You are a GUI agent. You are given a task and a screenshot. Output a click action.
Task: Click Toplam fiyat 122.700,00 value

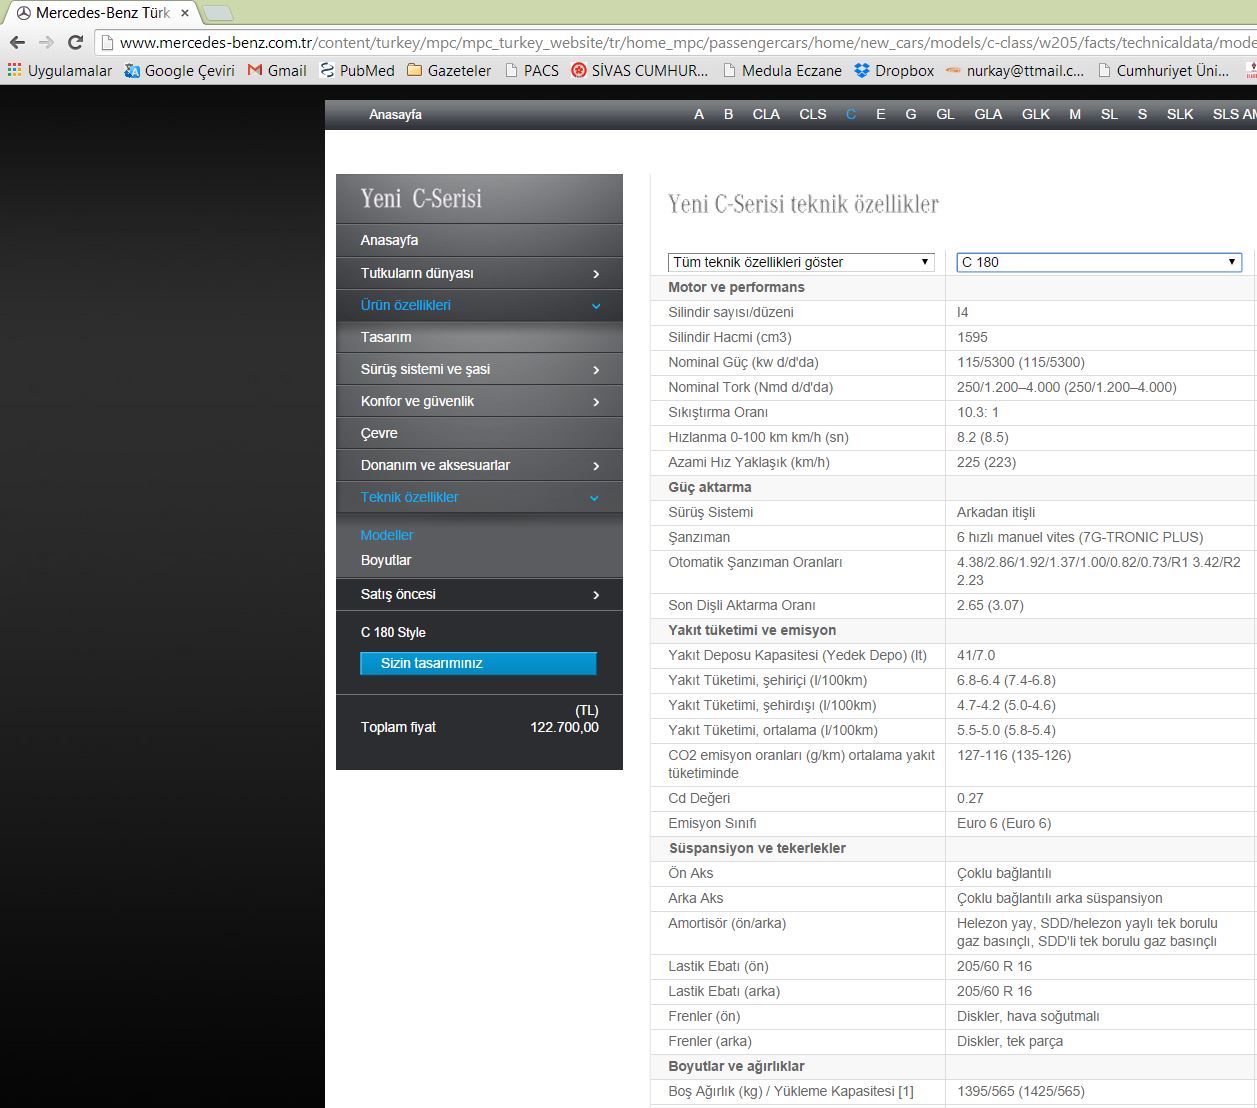pyautogui.click(x=564, y=727)
